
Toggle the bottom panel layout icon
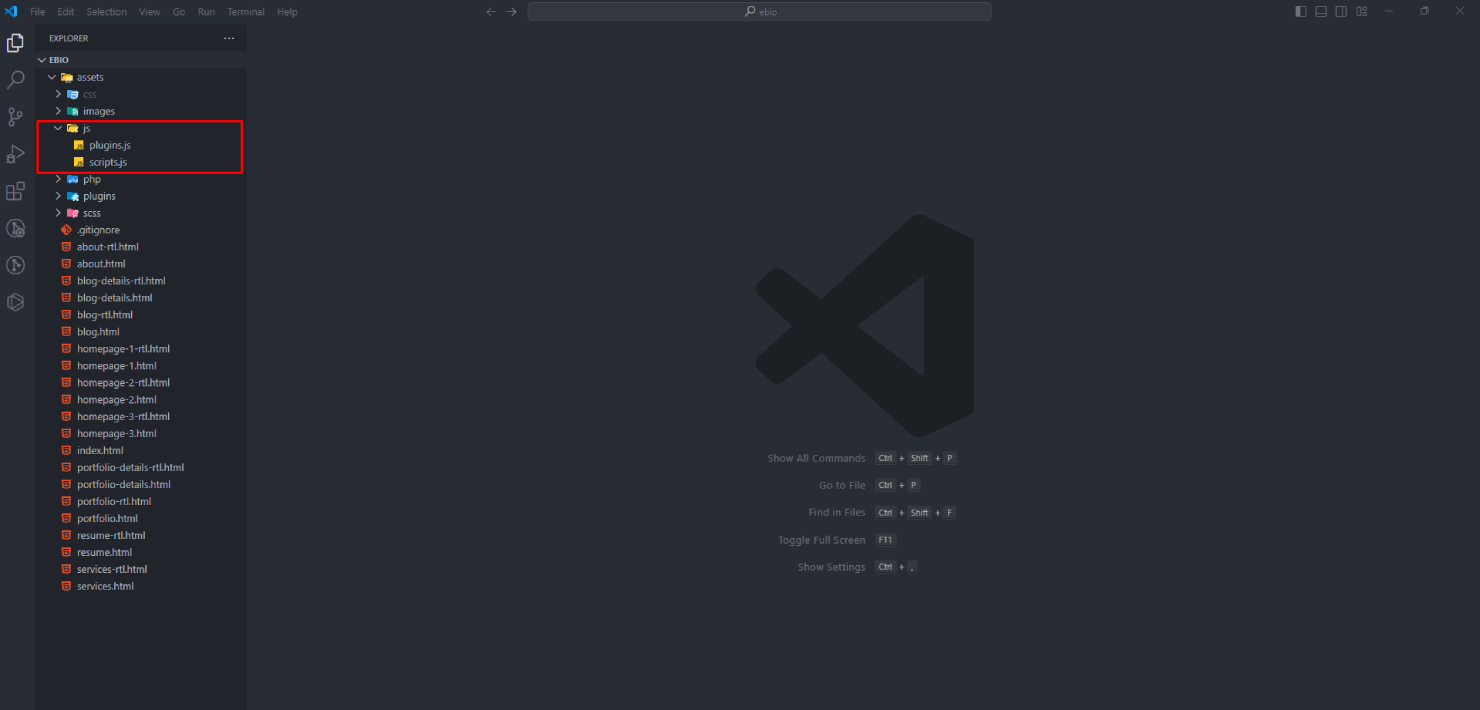pyautogui.click(x=1321, y=12)
